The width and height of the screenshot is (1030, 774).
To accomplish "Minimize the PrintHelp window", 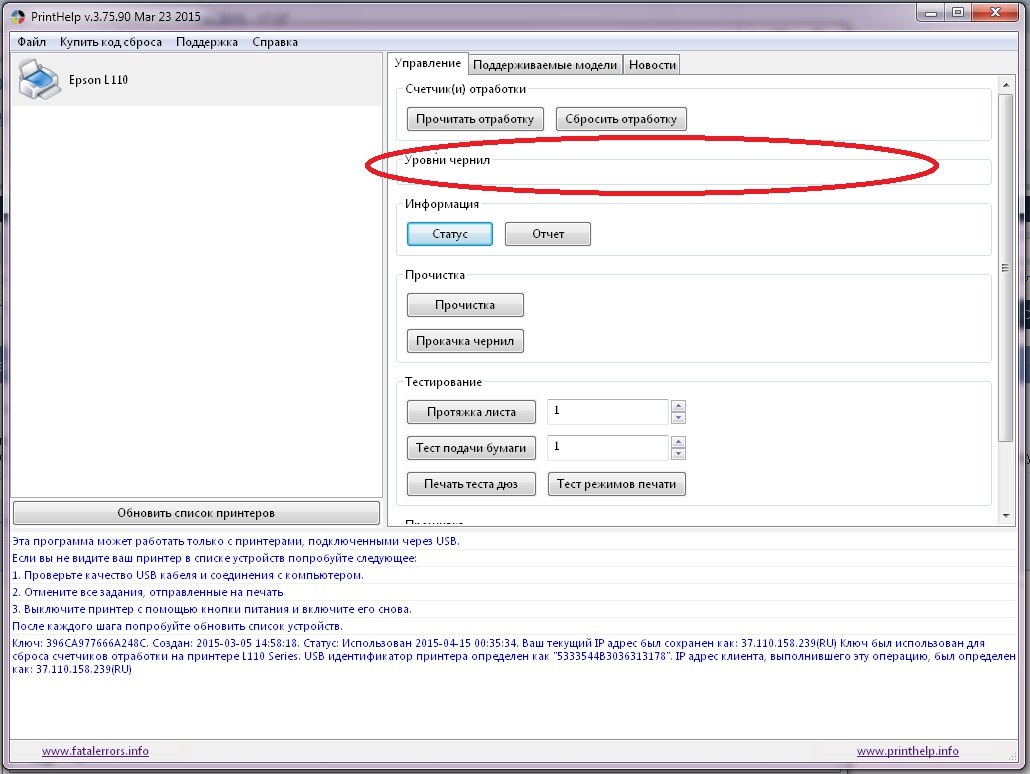I will pos(931,12).
